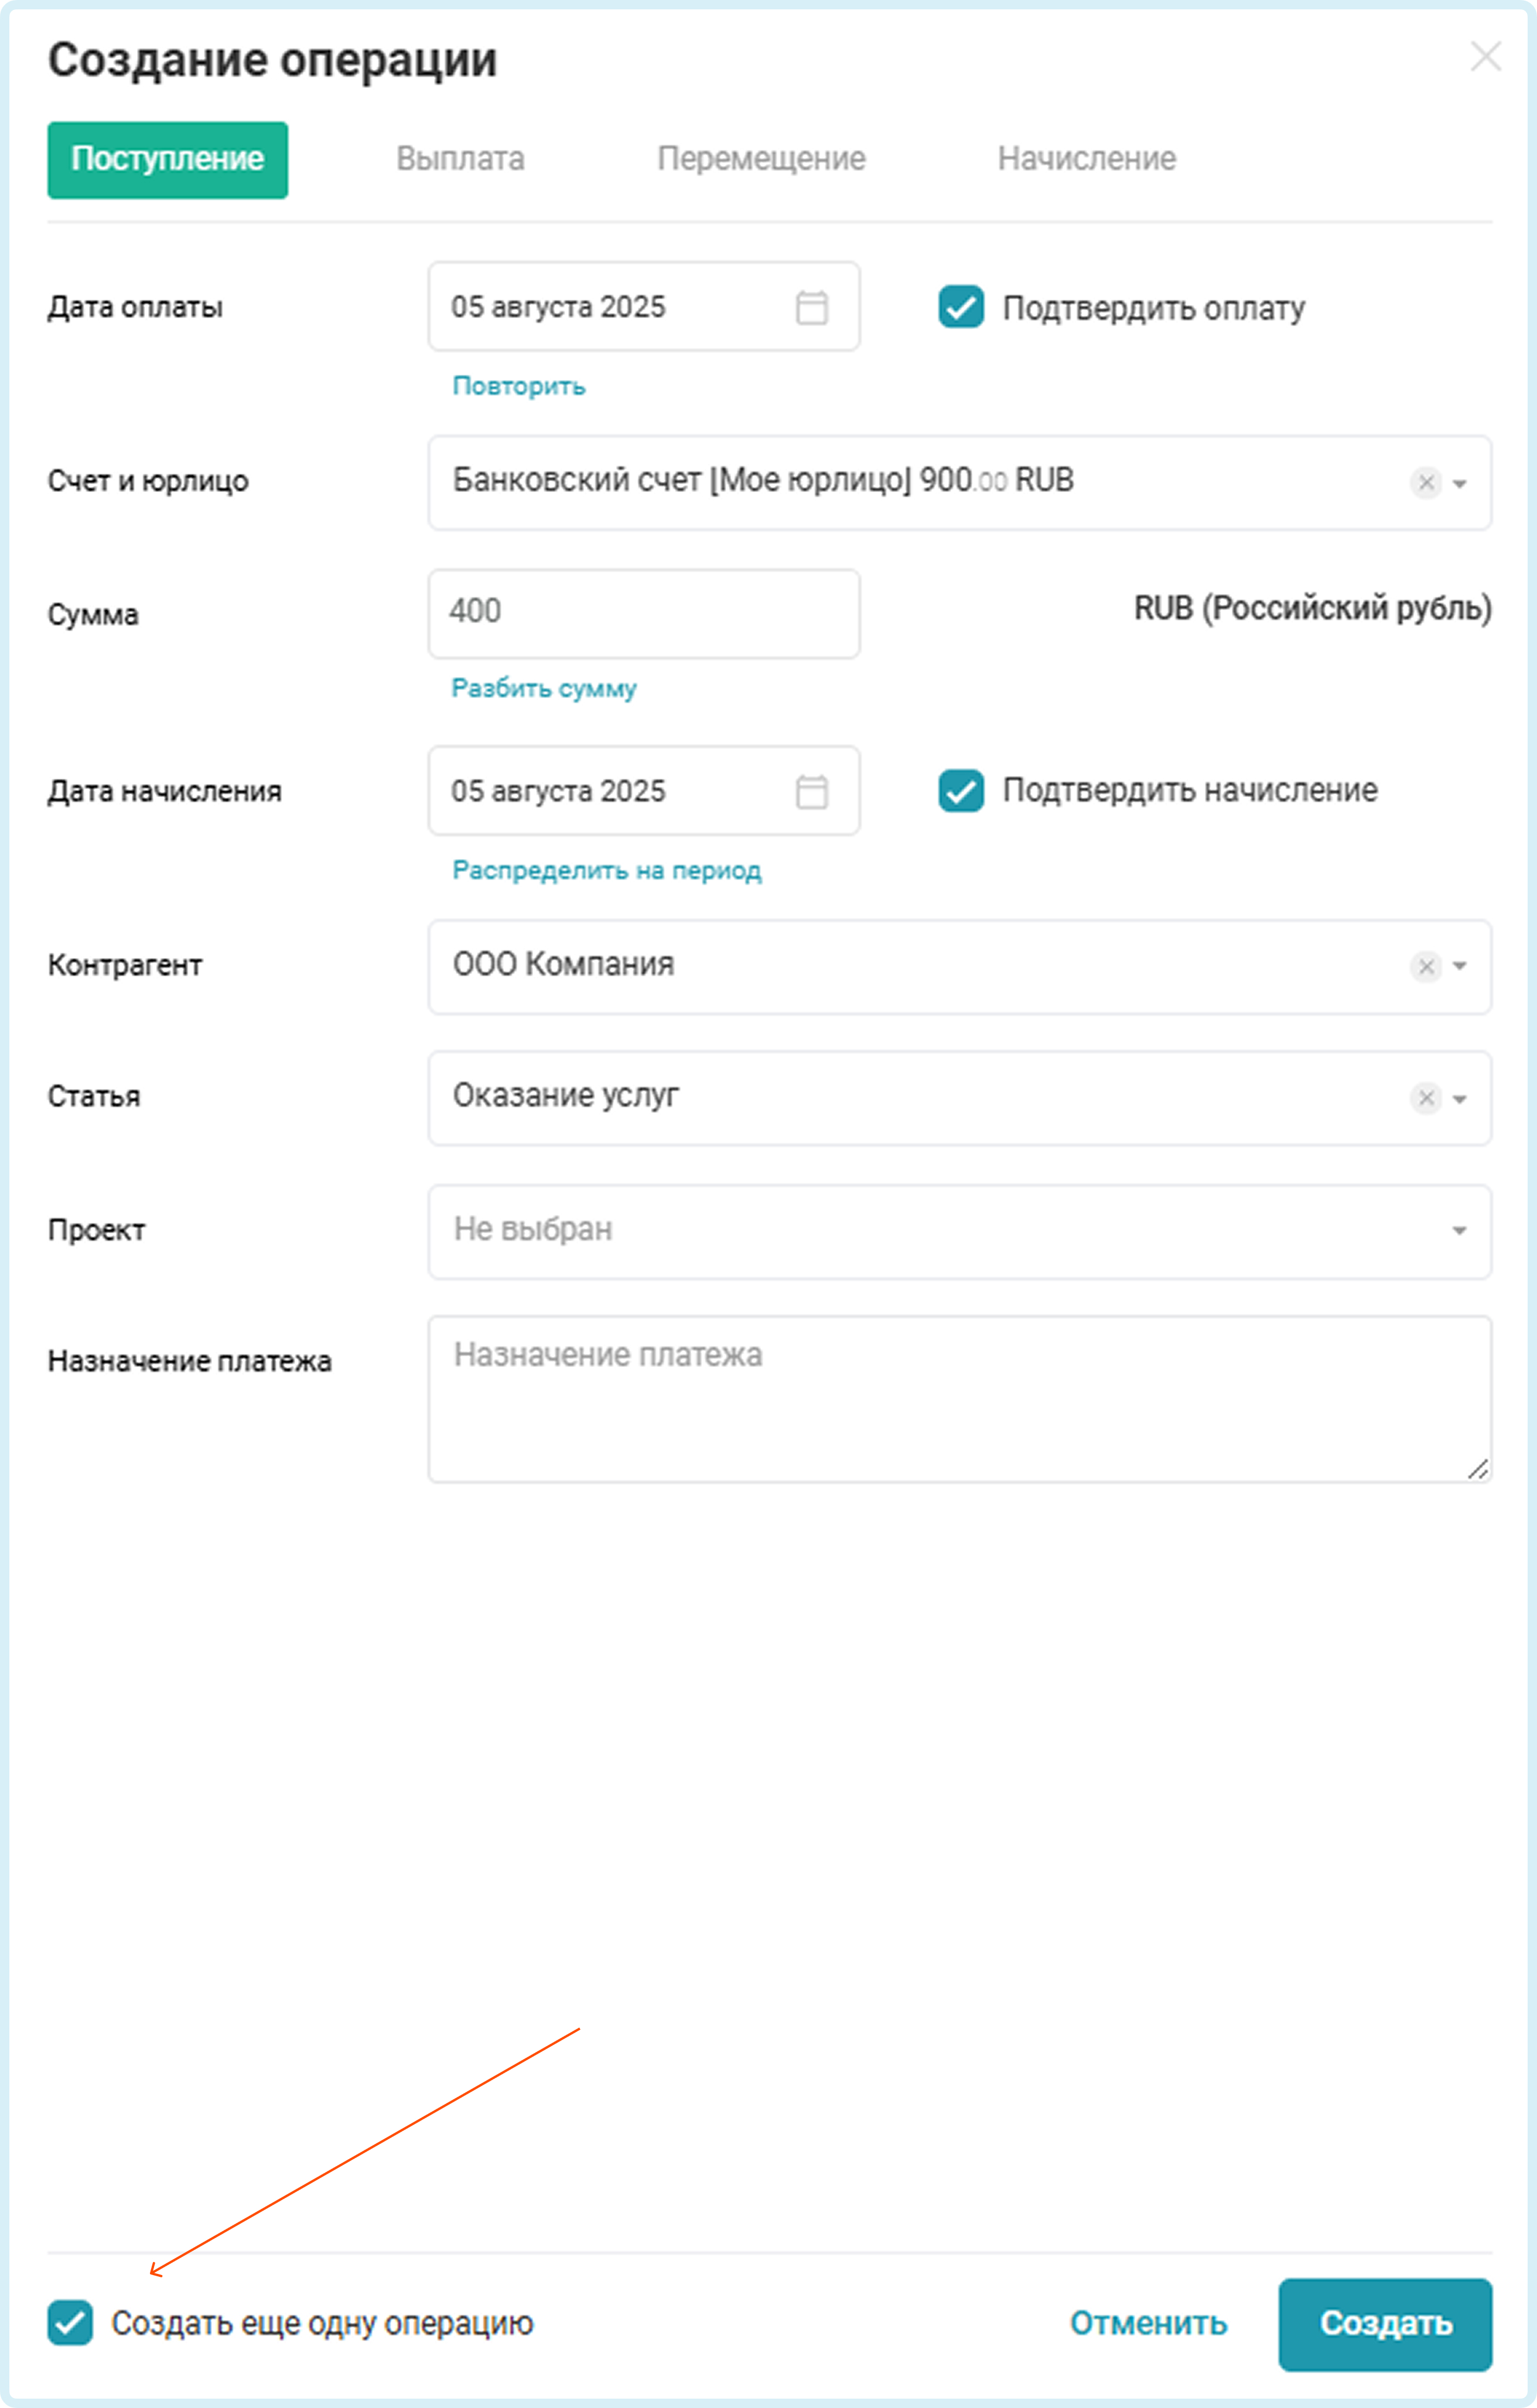Switch to the Выплата tab
The width and height of the screenshot is (1537, 2408).
click(460, 159)
